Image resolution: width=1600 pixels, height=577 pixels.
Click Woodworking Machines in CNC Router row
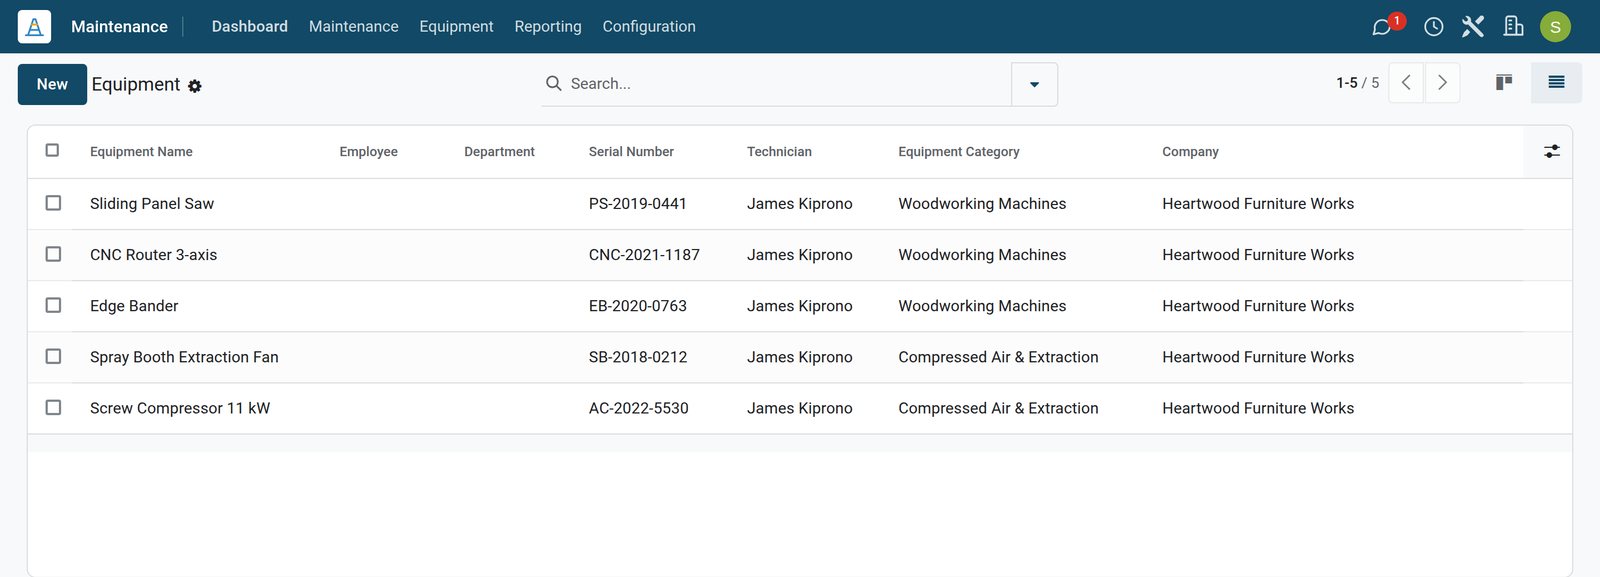coord(982,255)
